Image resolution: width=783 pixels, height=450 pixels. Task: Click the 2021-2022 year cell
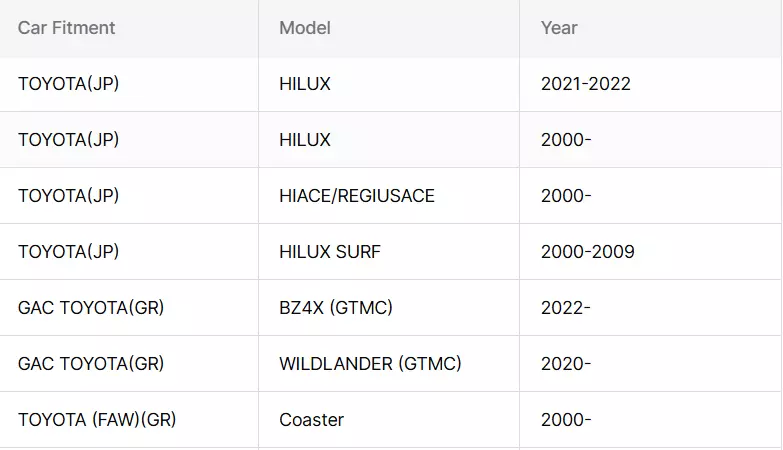[x=650, y=84]
